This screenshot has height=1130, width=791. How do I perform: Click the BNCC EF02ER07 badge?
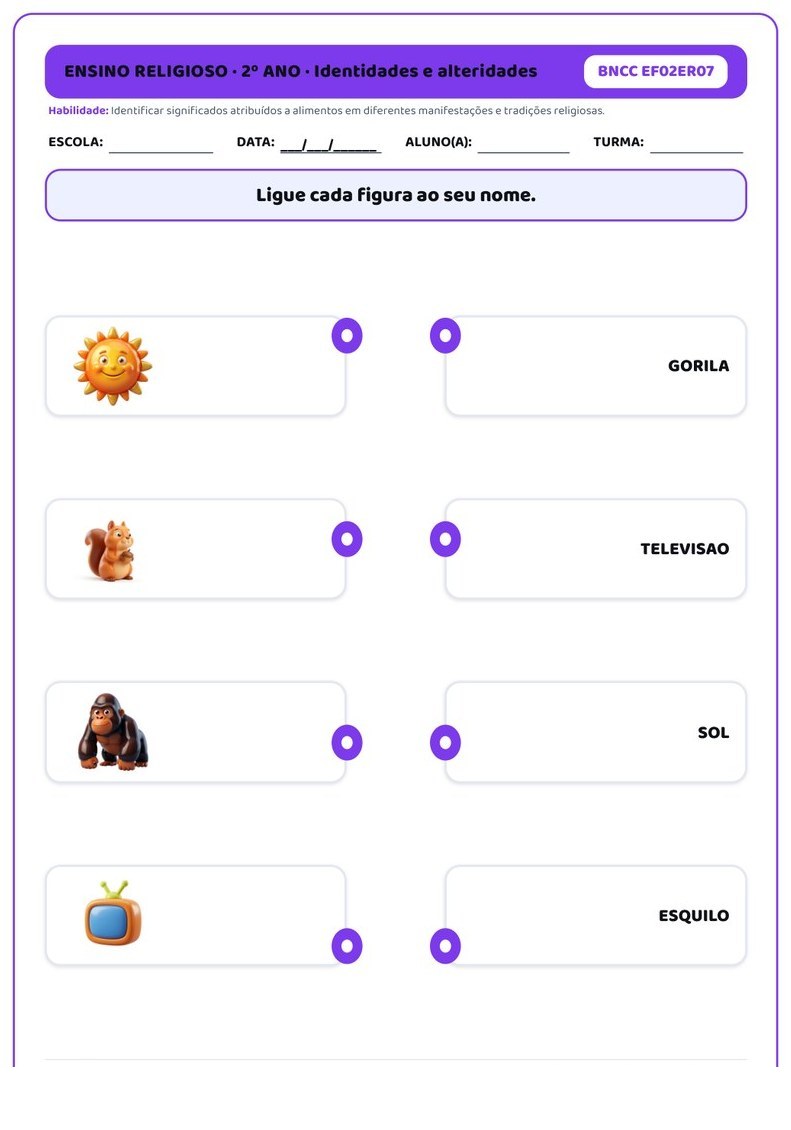[x=656, y=71]
